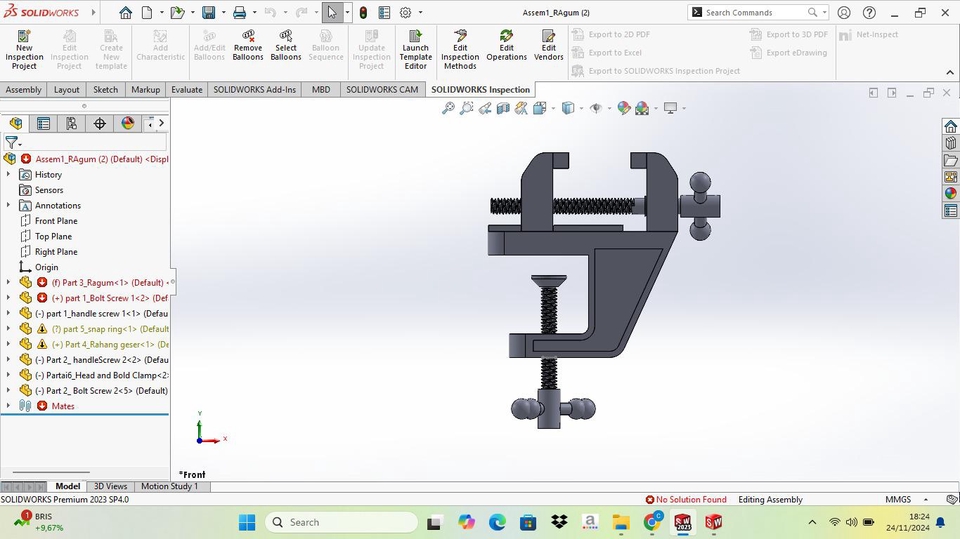This screenshot has width=960, height=539.
Task: Select the DimXpertManager crosshair tab icon
Action: (x=100, y=123)
